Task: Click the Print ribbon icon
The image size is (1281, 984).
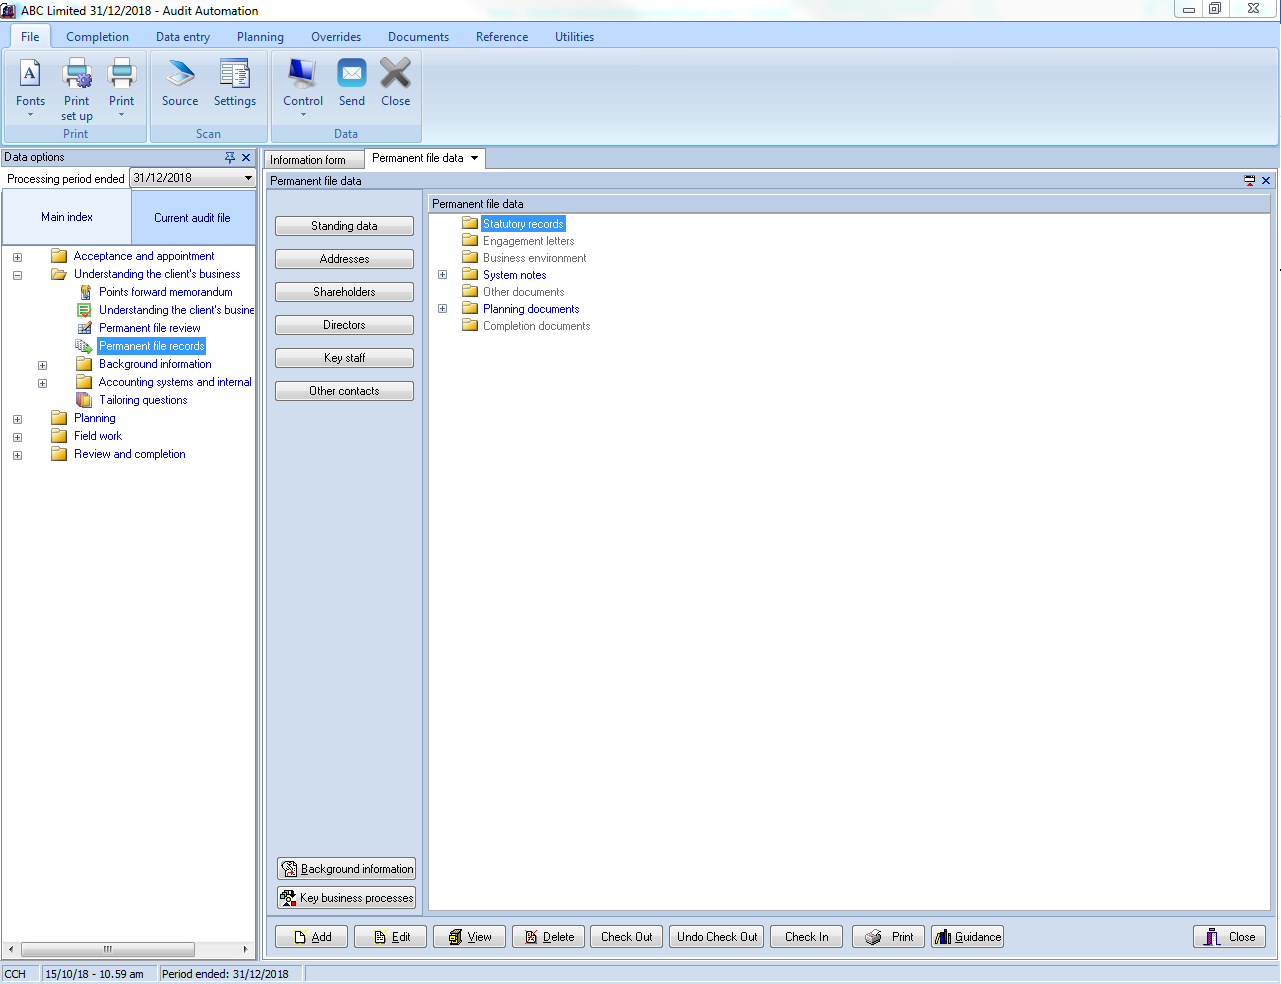Action: [x=121, y=88]
